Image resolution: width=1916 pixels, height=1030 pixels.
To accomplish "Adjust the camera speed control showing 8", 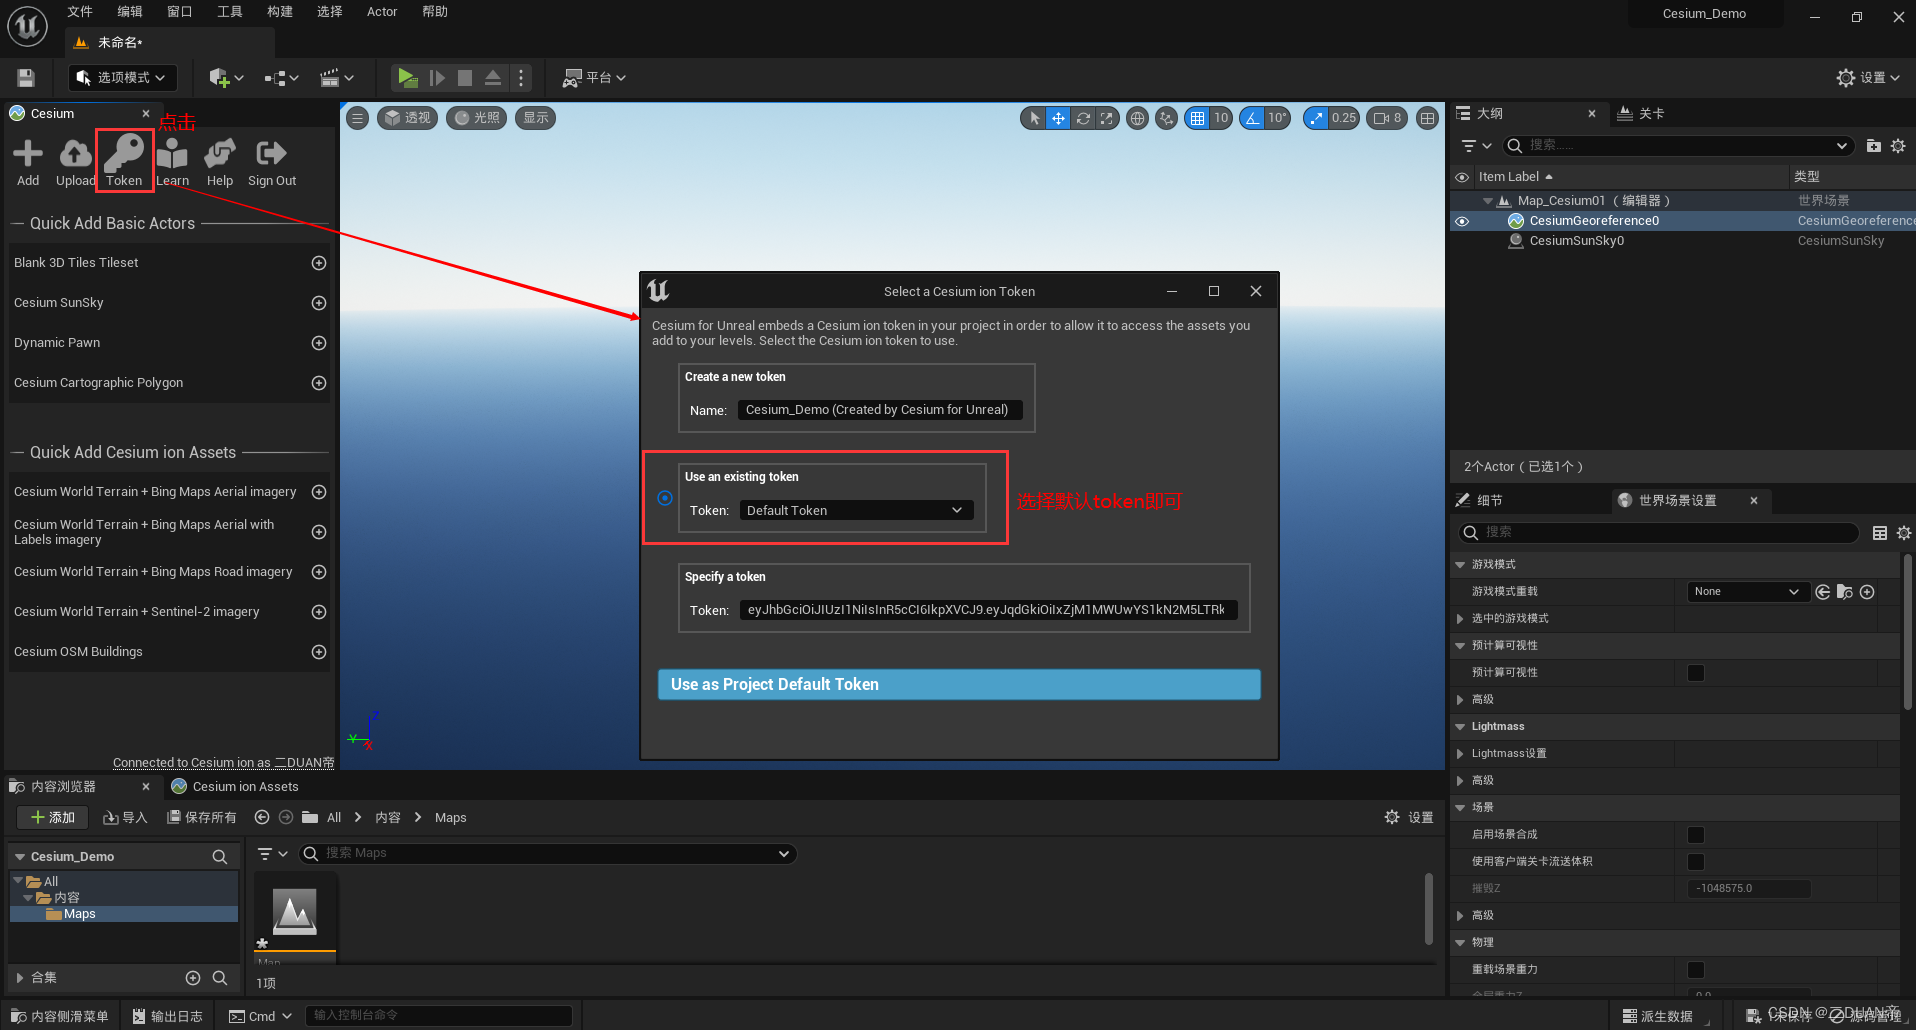I will (x=1386, y=118).
